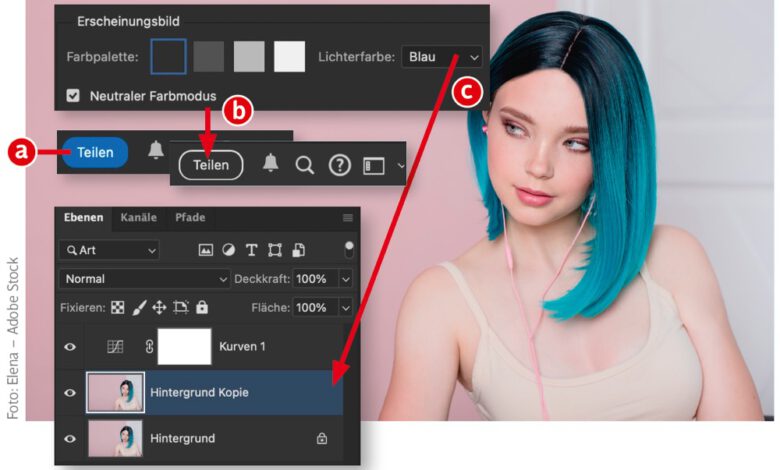
Task: Click the Hintergrund layer lock icon
Action: (322, 438)
